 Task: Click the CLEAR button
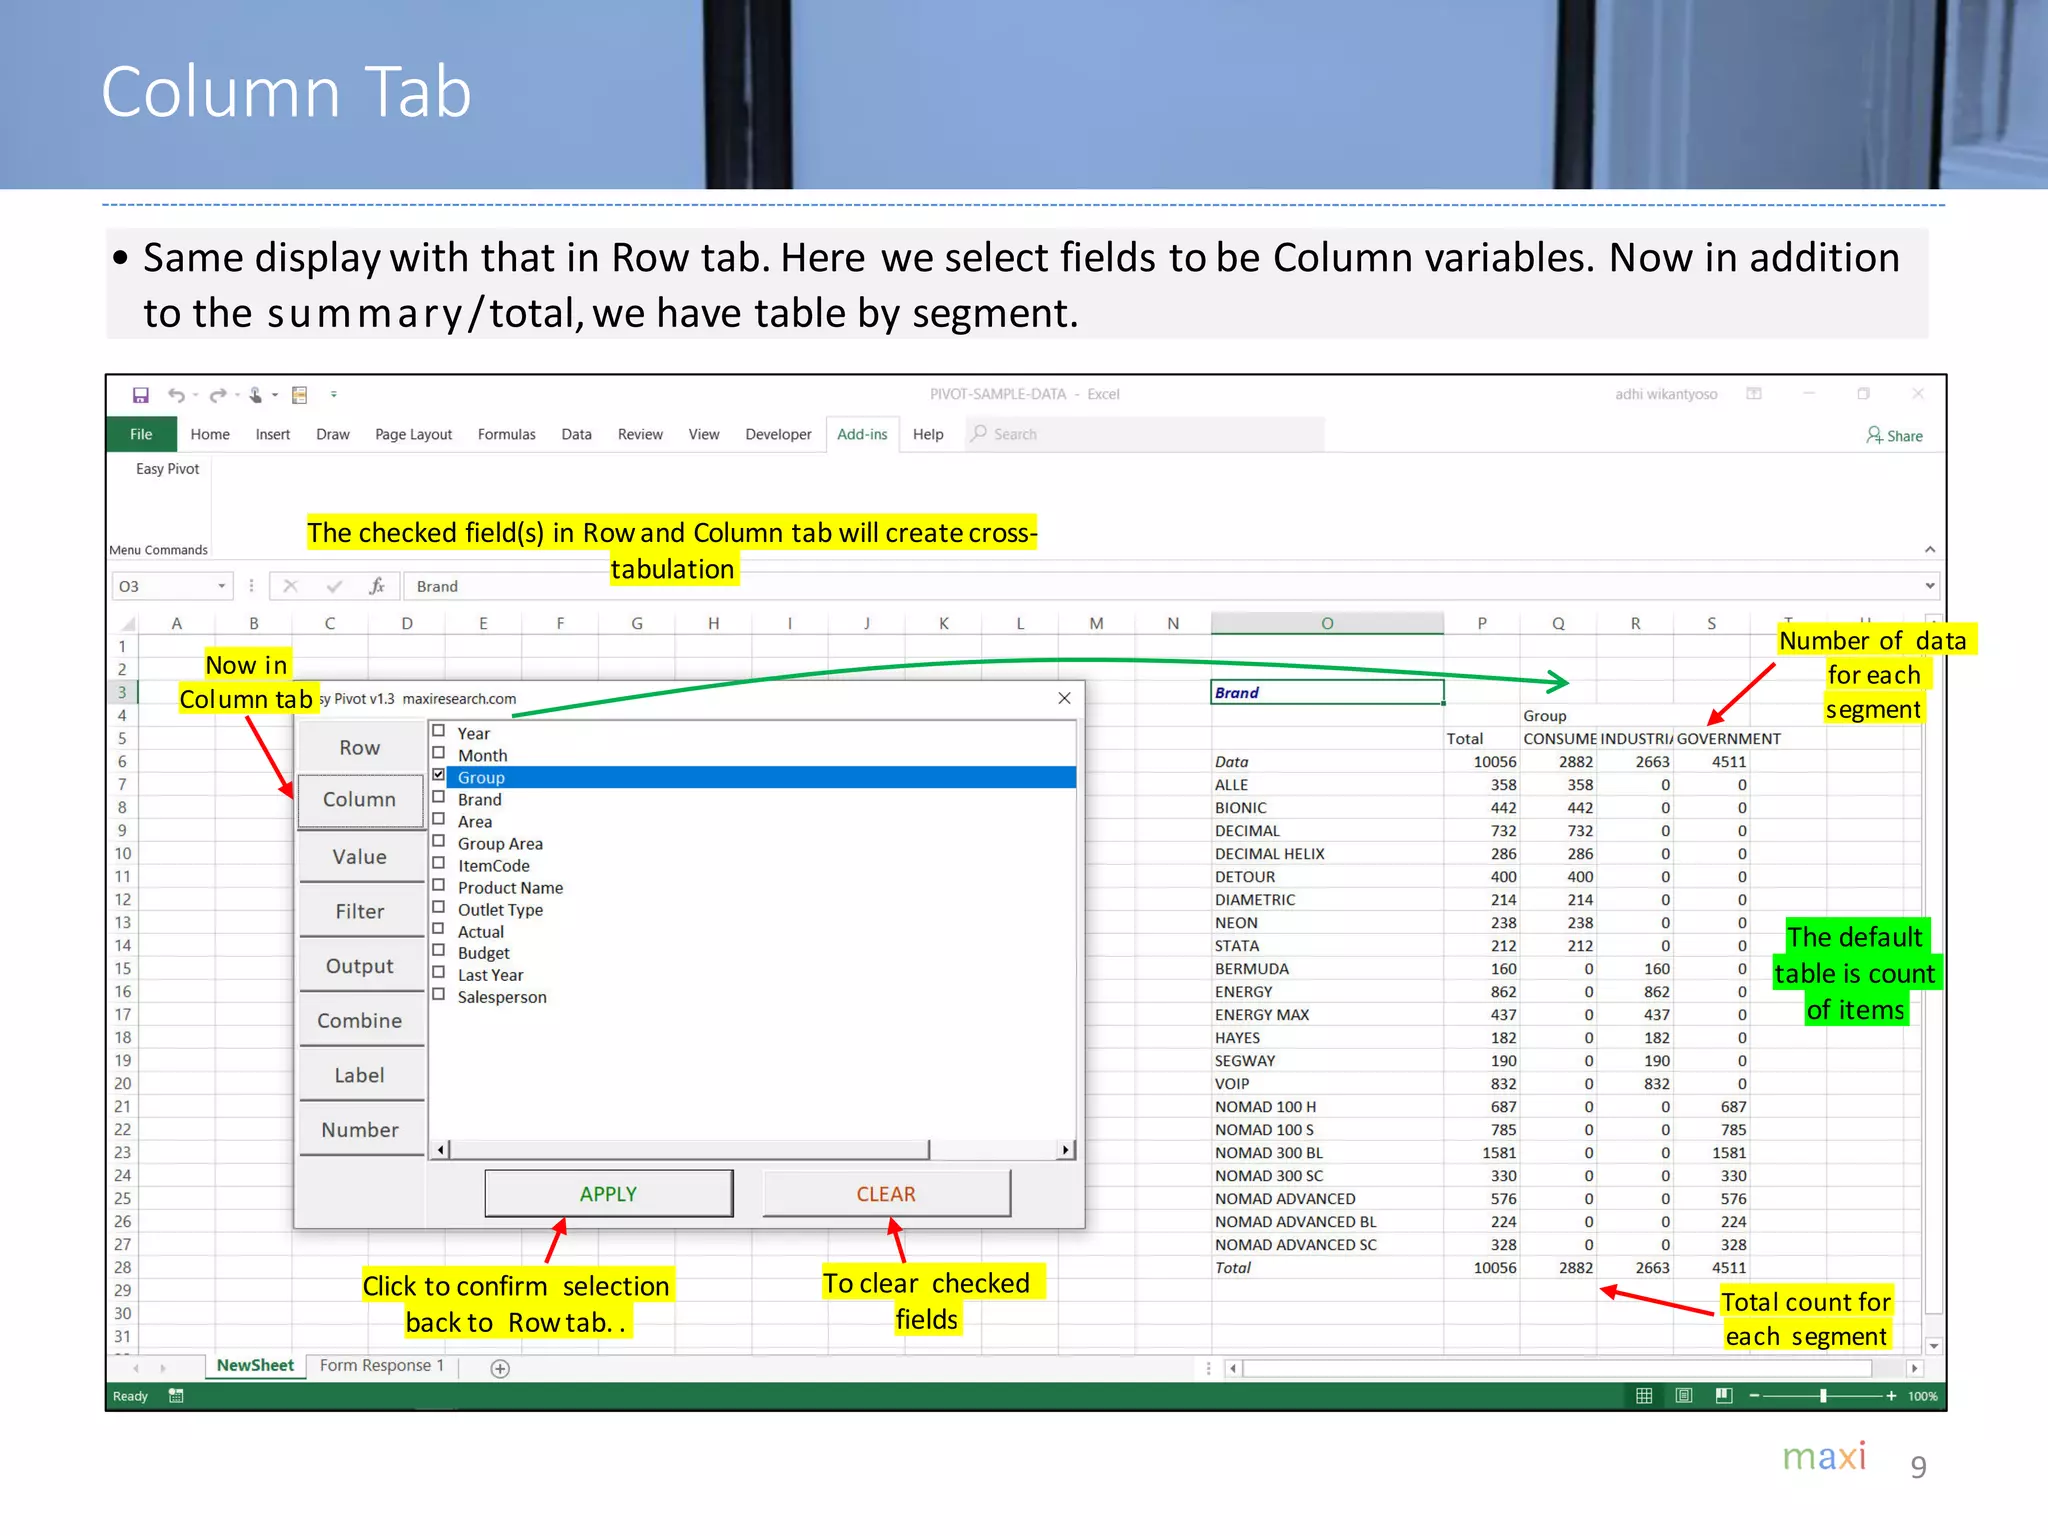(886, 1194)
